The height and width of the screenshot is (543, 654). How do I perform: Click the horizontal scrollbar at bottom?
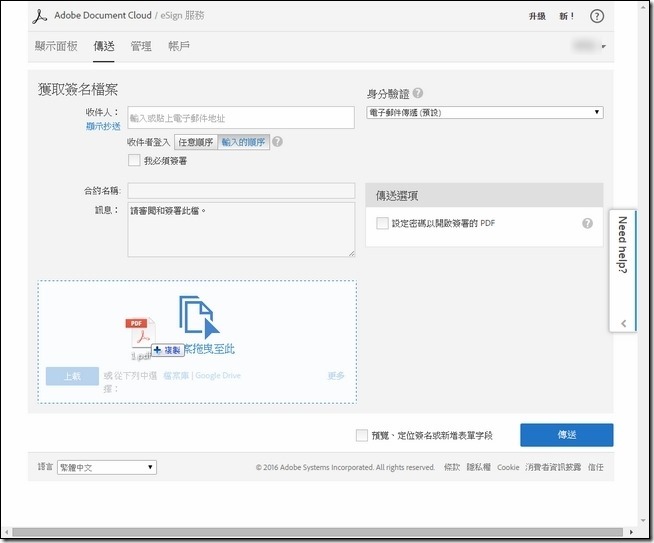[317, 532]
